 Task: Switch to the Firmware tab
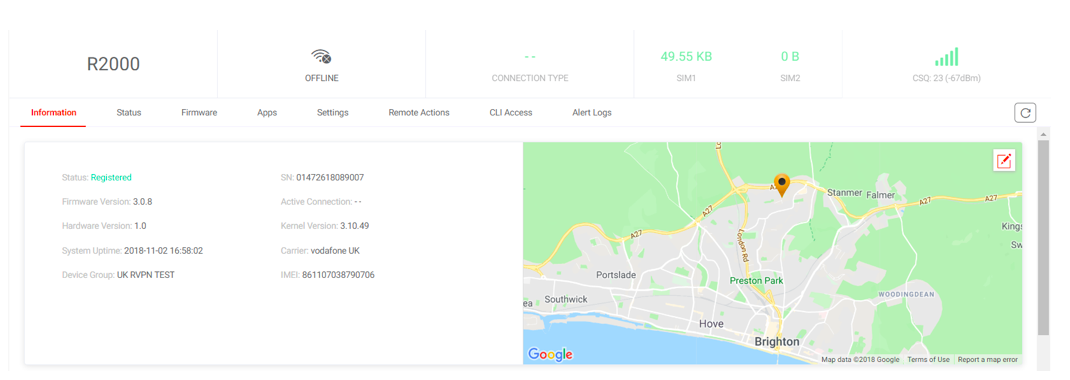pyautogui.click(x=199, y=113)
